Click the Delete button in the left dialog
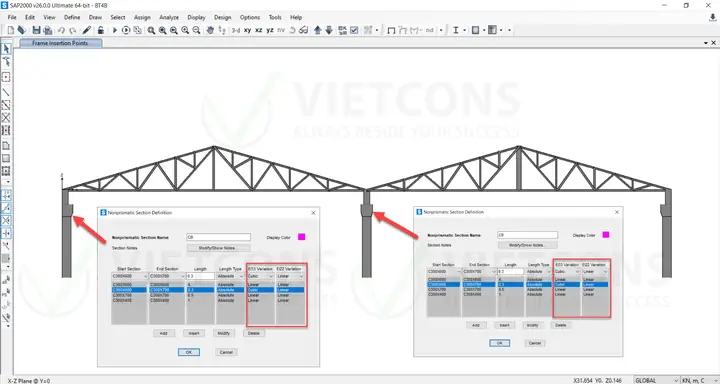The height and width of the screenshot is (384, 720). pos(253,333)
